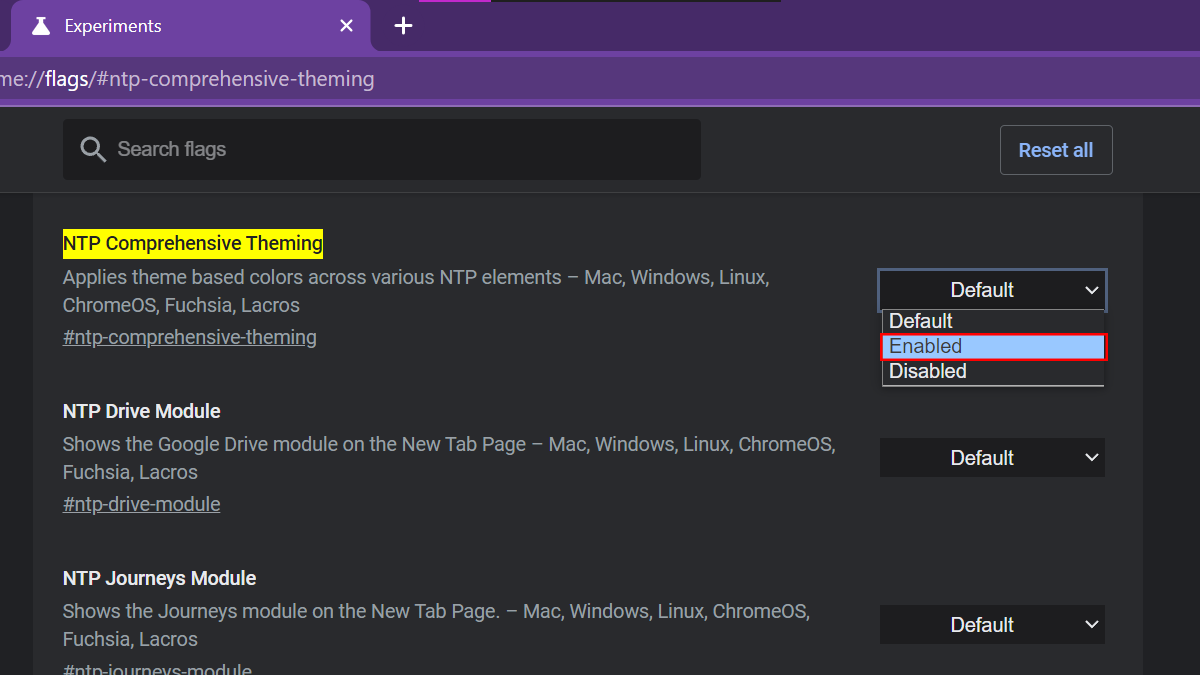
Task: Expand the NTP Journeys Module dropdown
Action: [992, 625]
